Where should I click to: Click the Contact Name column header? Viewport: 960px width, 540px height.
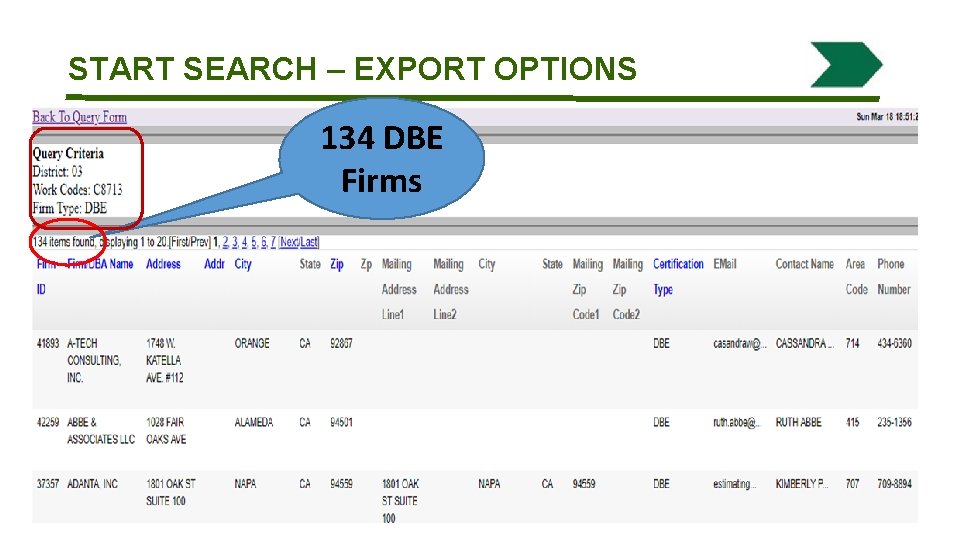804,264
